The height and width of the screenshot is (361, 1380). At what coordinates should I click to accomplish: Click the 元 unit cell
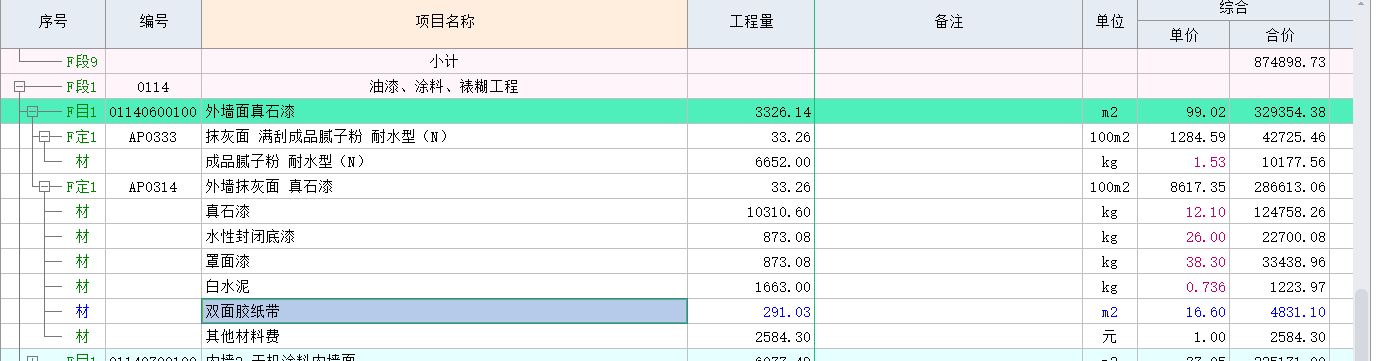point(1110,336)
